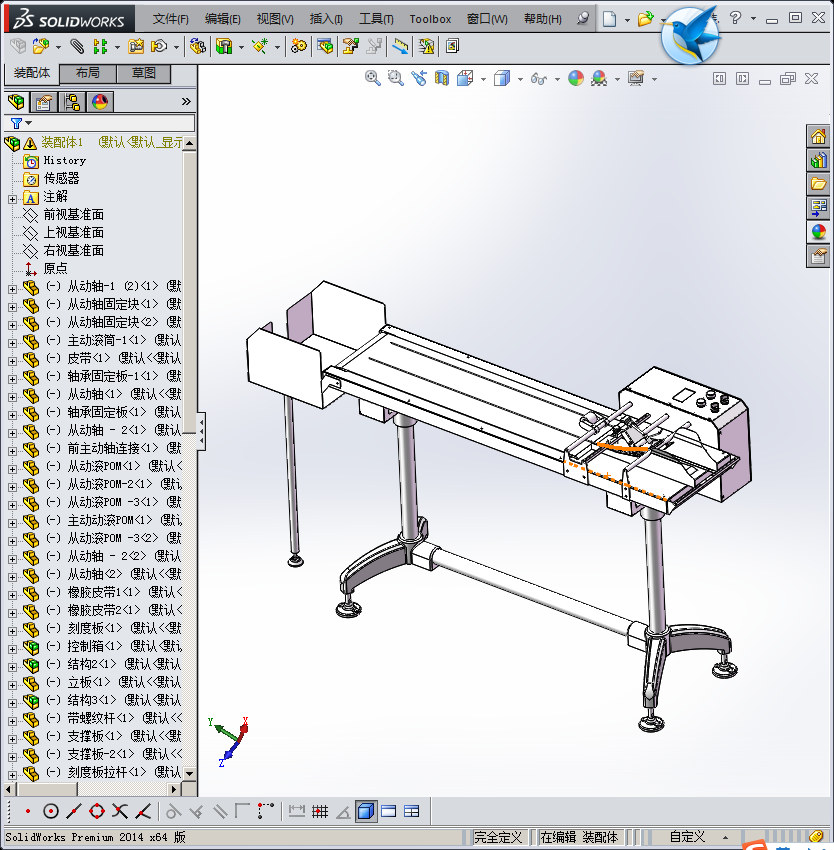Screen dimensions: 834x850
Task: Toggle the grid display icon in bottom toolbar
Action: pyautogui.click(x=320, y=812)
